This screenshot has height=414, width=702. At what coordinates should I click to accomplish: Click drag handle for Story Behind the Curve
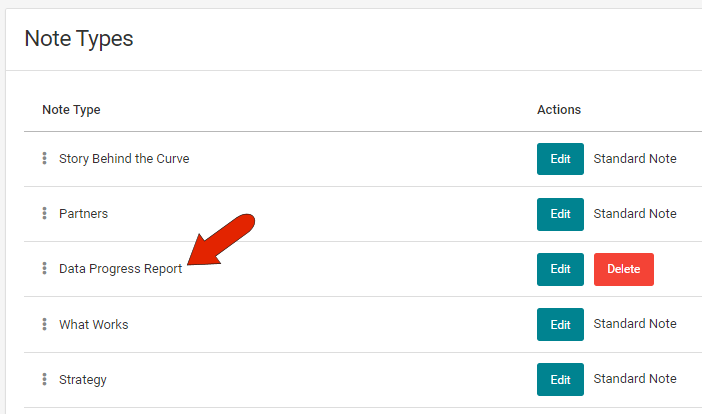44,158
